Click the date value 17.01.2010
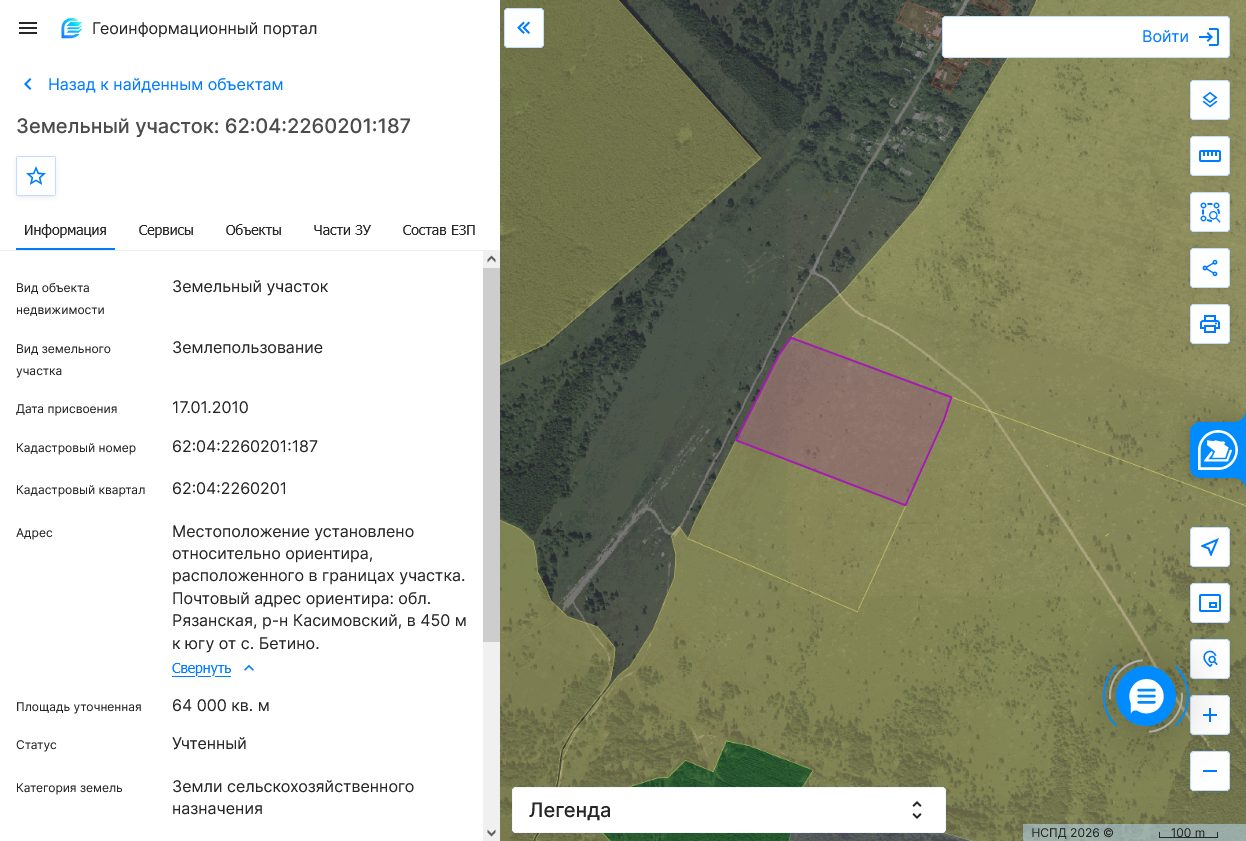 point(210,408)
